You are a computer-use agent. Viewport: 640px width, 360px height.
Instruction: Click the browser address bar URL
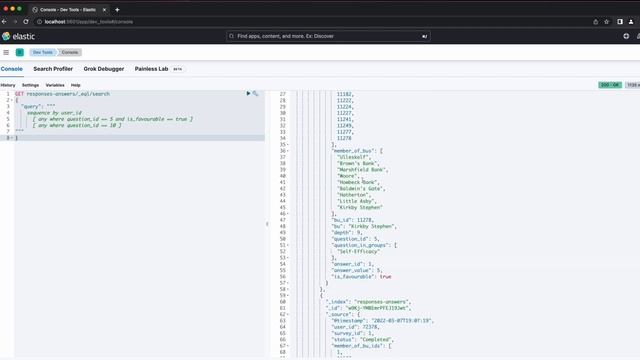89,22
